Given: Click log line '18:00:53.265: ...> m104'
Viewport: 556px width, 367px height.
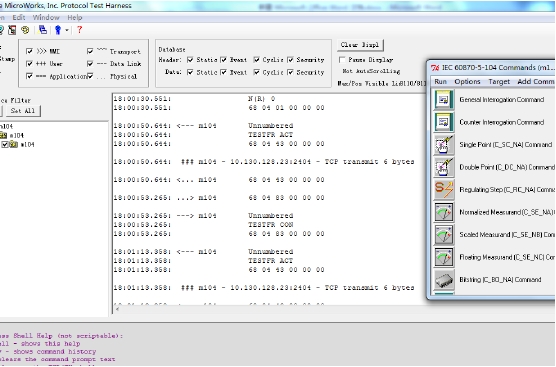Looking at the screenshot, I should pyautogui.click(x=219, y=198).
